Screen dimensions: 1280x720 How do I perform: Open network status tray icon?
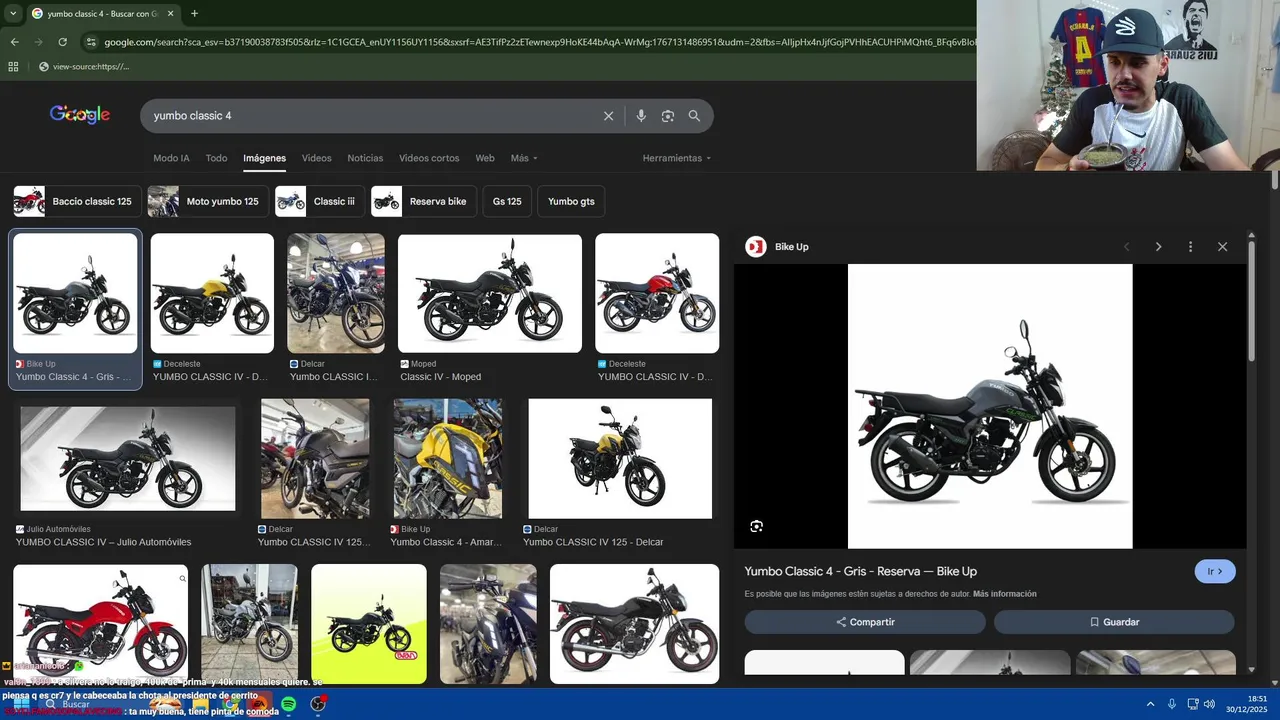coord(1193,704)
